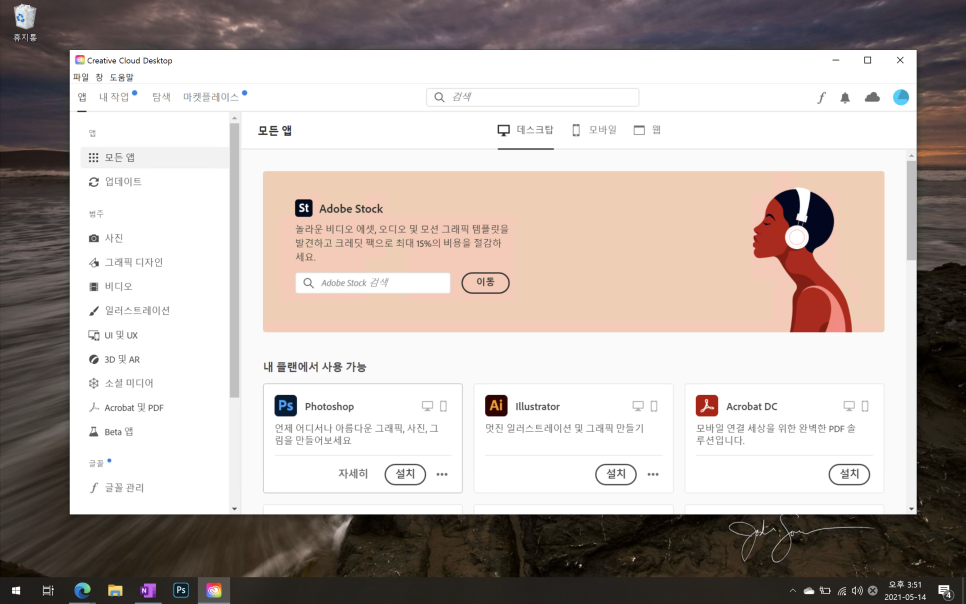
Task: Click the Acrobat 및 PDF icon in sidebar
Action: coord(94,407)
